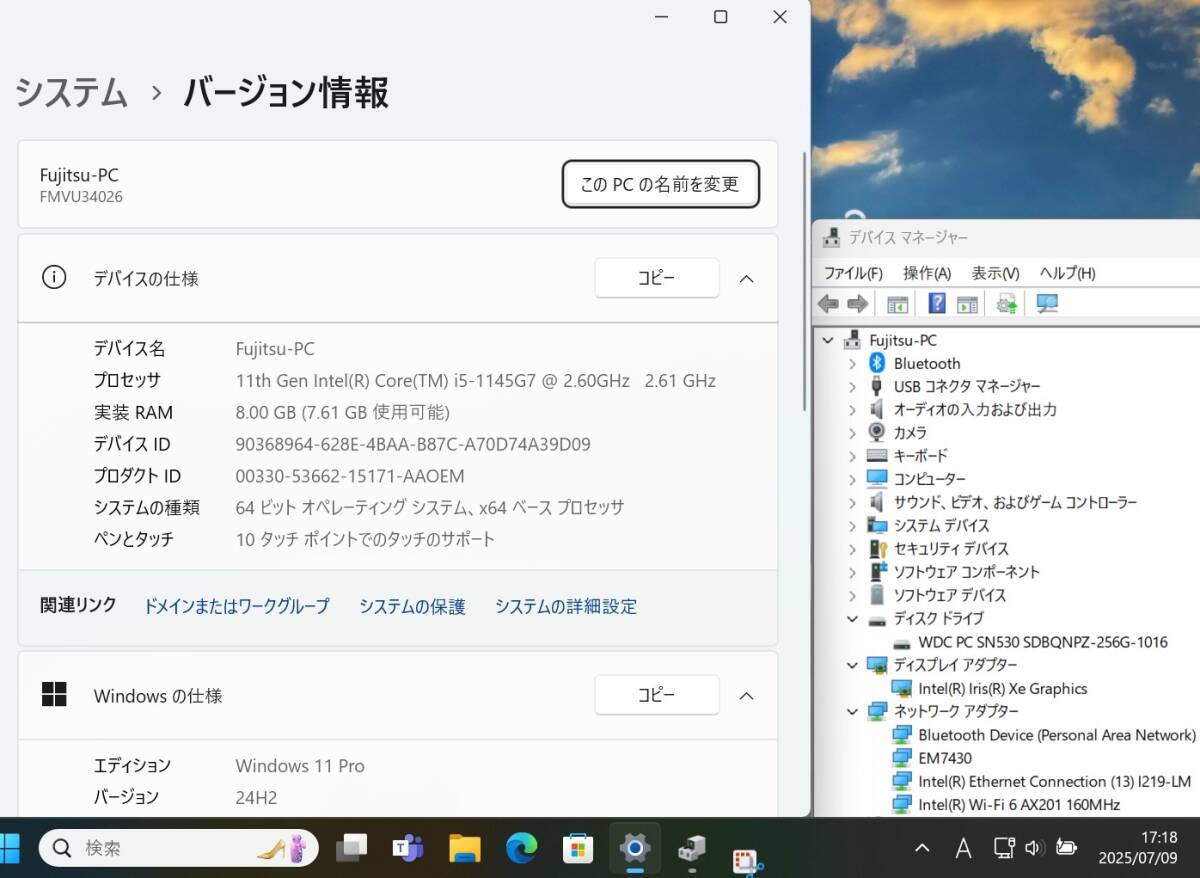
Task: Click the EM7430 network adapter icon
Action: pyautogui.click(x=902, y=758)
